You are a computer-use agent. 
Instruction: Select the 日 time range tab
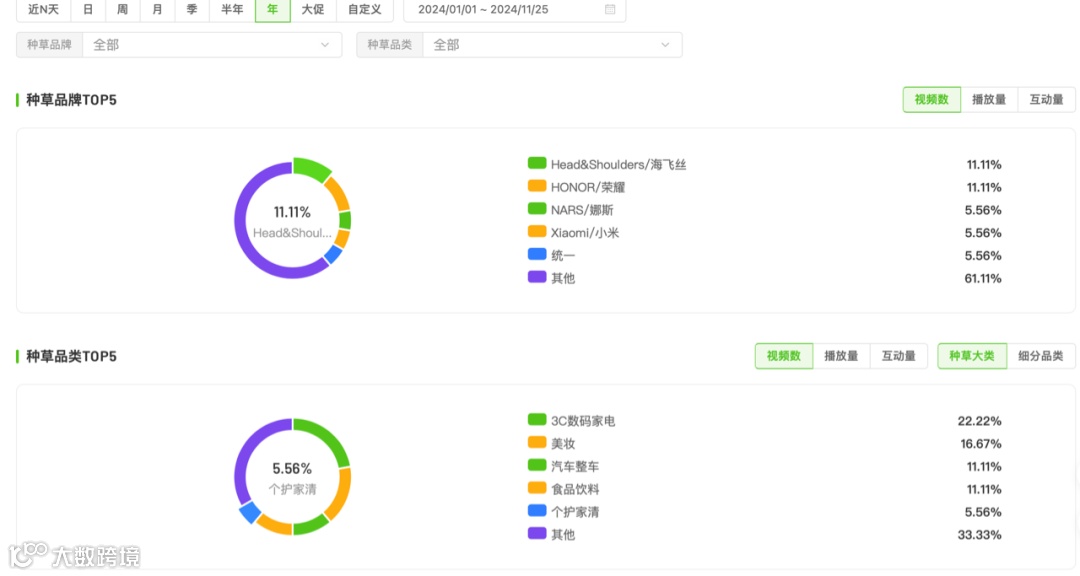click(x=87, y=10)
